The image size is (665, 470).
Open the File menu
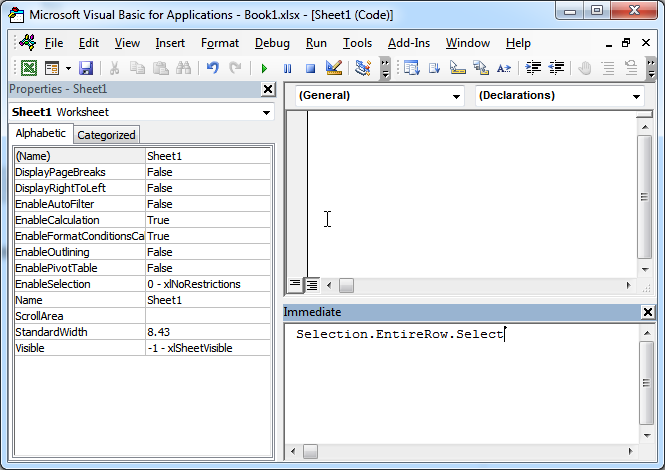pyautogui.click(x=54, y=43)
